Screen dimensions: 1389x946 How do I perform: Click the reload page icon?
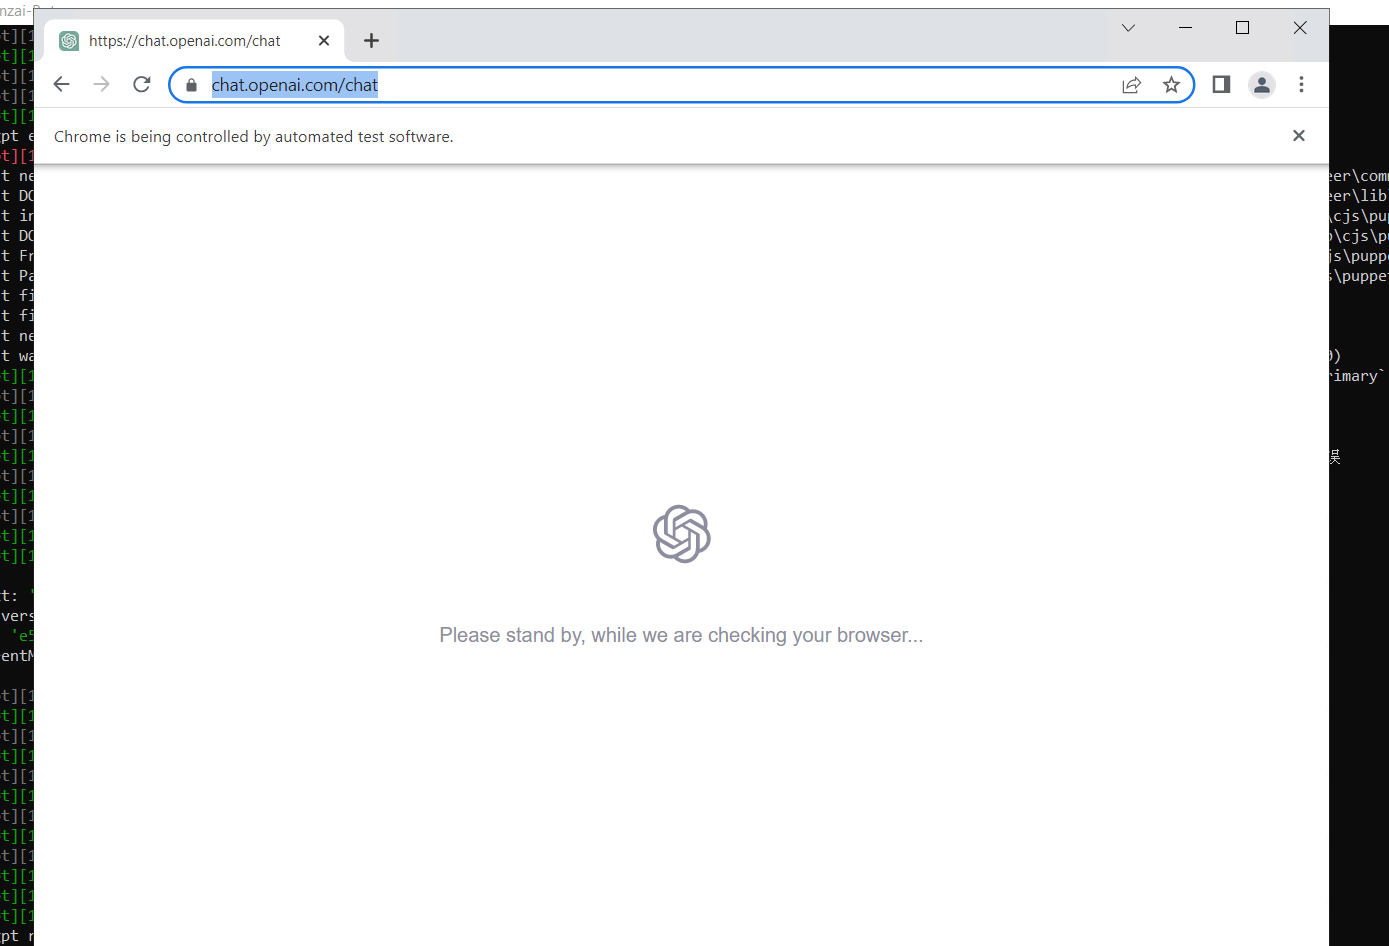click(141, 84)
